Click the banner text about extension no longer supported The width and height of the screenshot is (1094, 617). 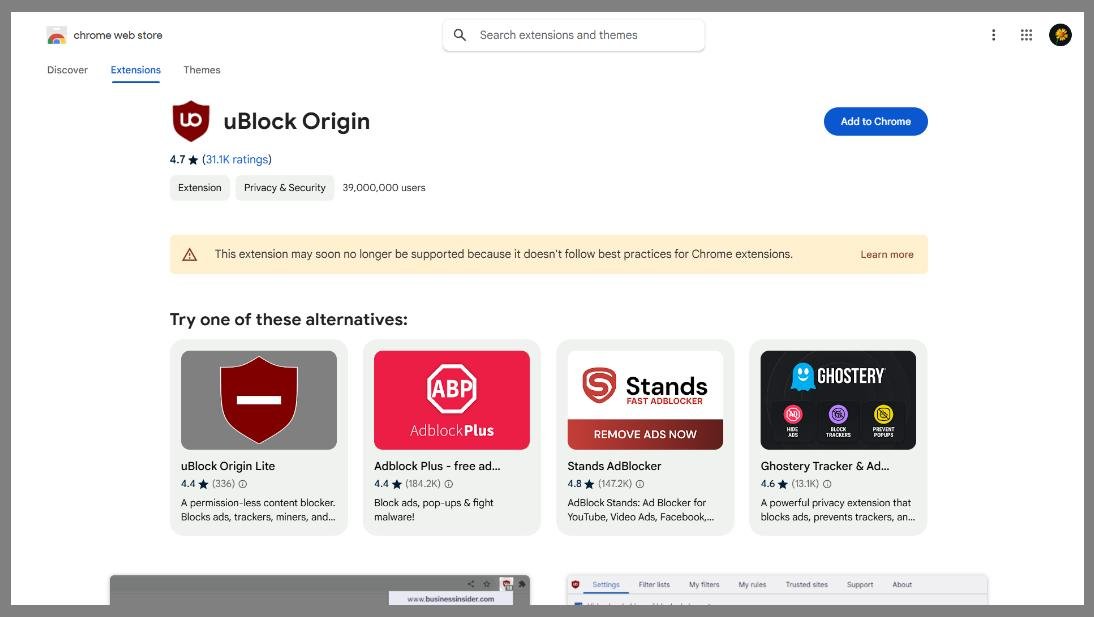coord(504,254)
